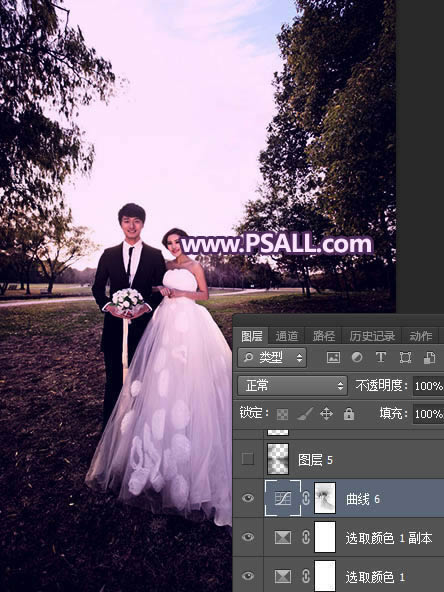Hide the 选取颜色 1 副本 layer
The height and width of the screenshot is (592, 444).
[x=248, y=537]
